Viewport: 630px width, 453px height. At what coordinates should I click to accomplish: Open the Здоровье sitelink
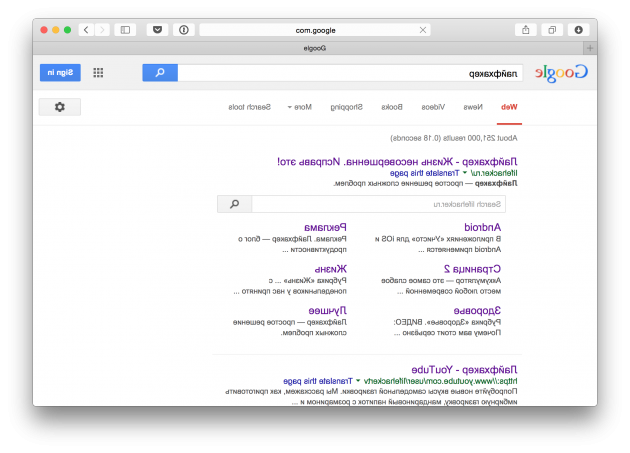477,311
